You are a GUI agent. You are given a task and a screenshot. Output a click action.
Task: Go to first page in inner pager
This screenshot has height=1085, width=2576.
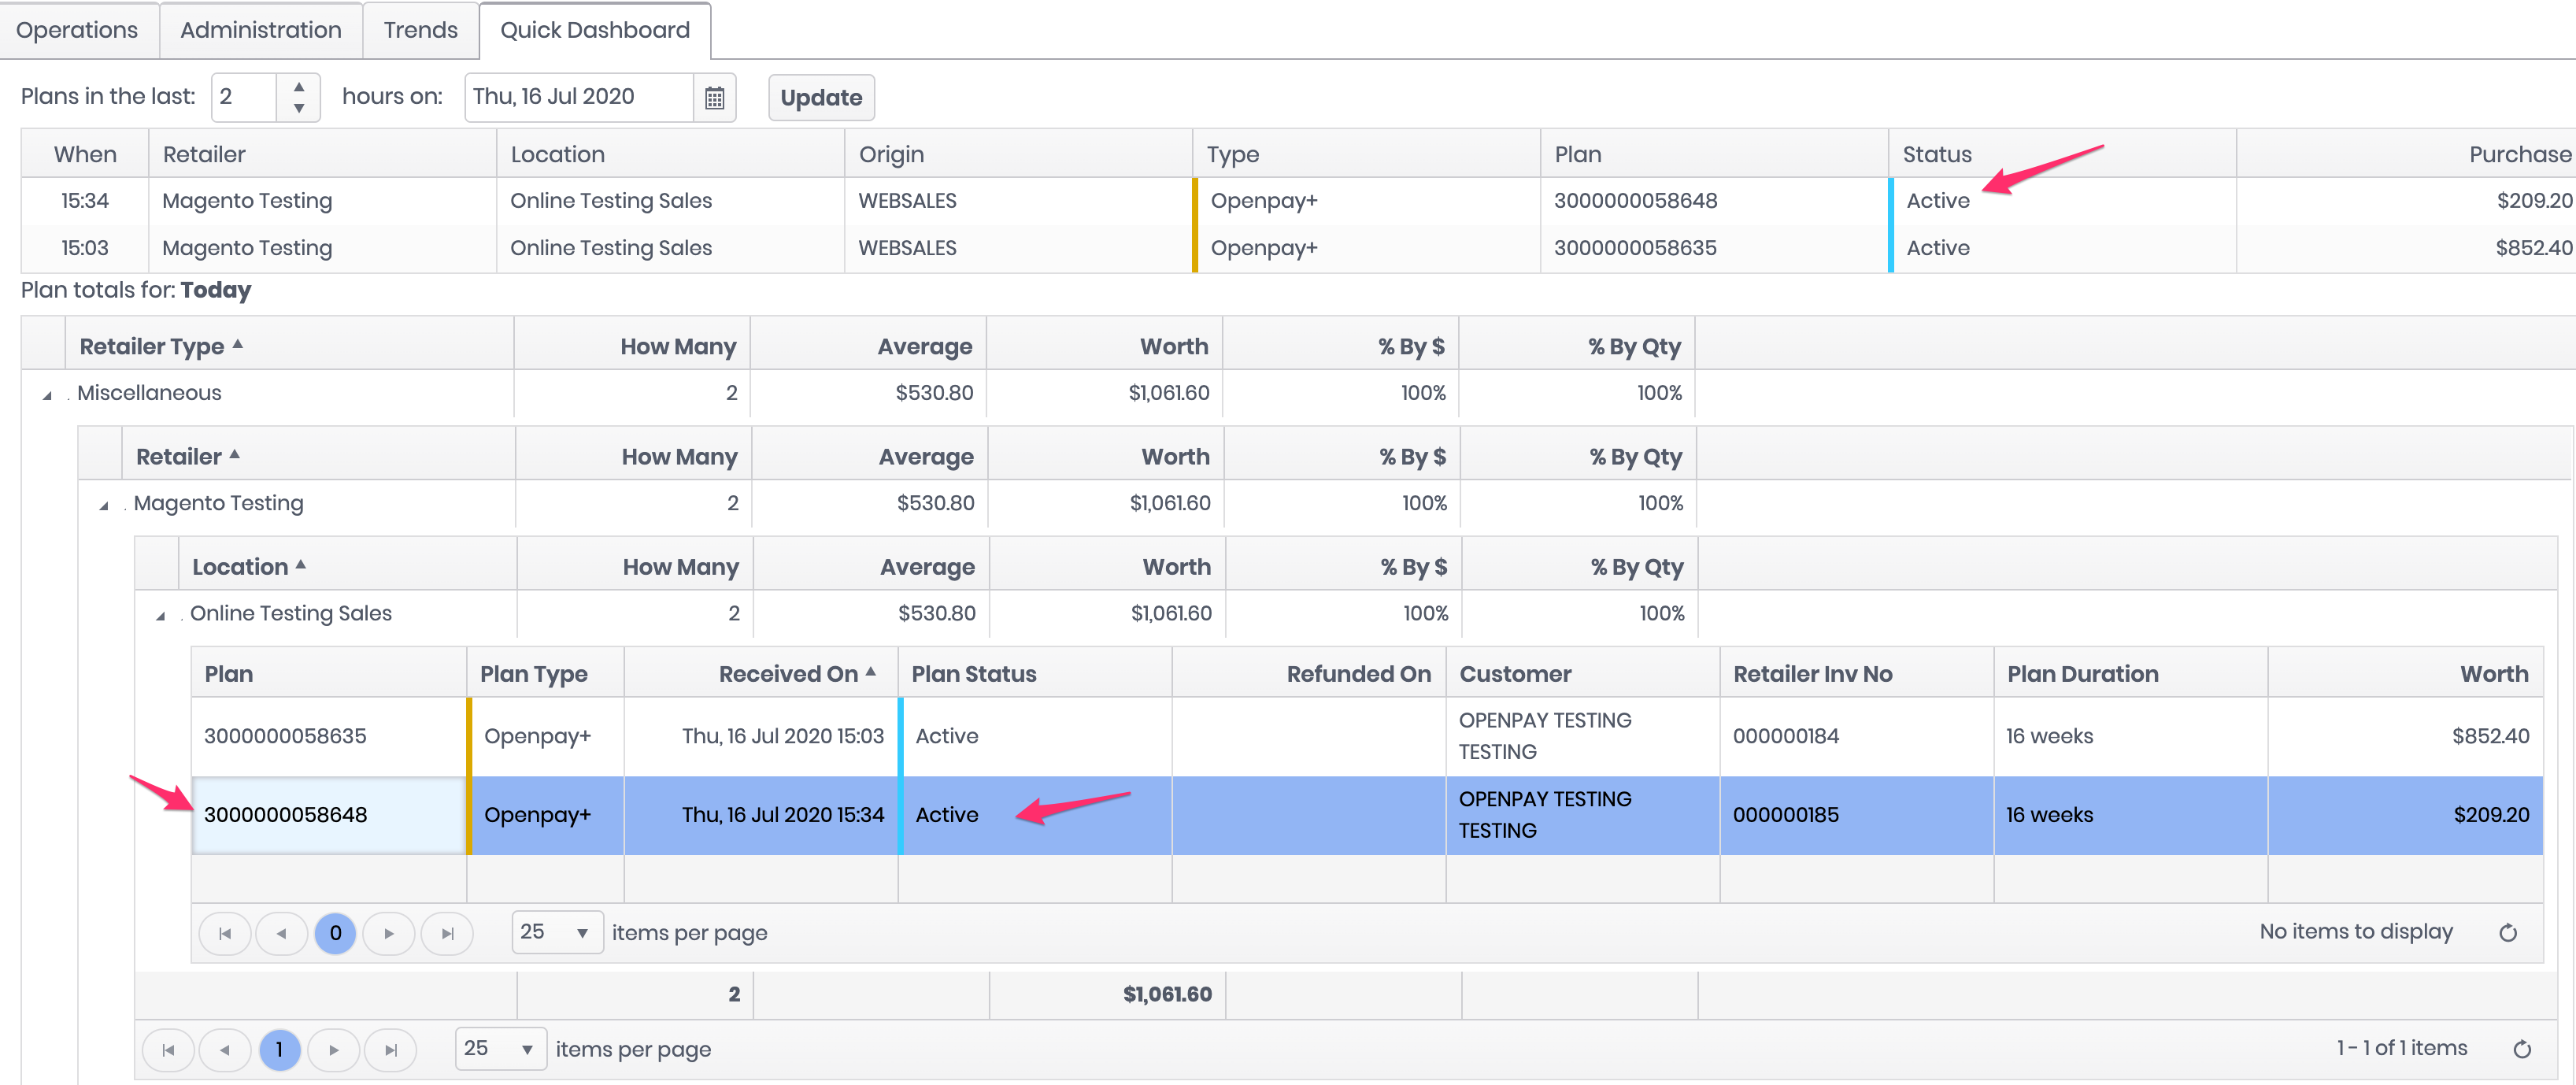click(x=225, y=934)
